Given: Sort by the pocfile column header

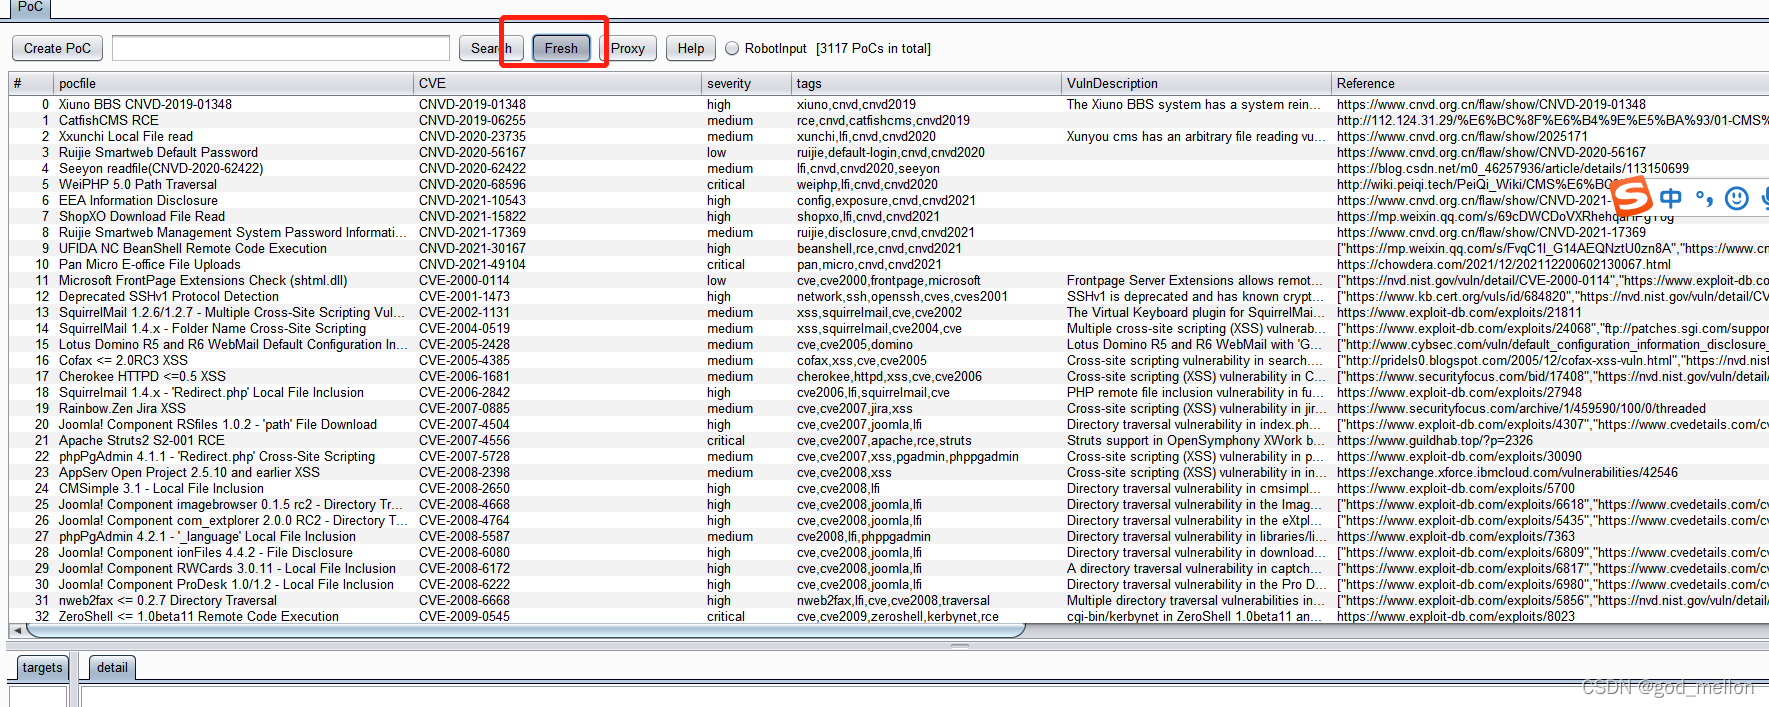Looking at the screenshot, I should click(234, 83).
